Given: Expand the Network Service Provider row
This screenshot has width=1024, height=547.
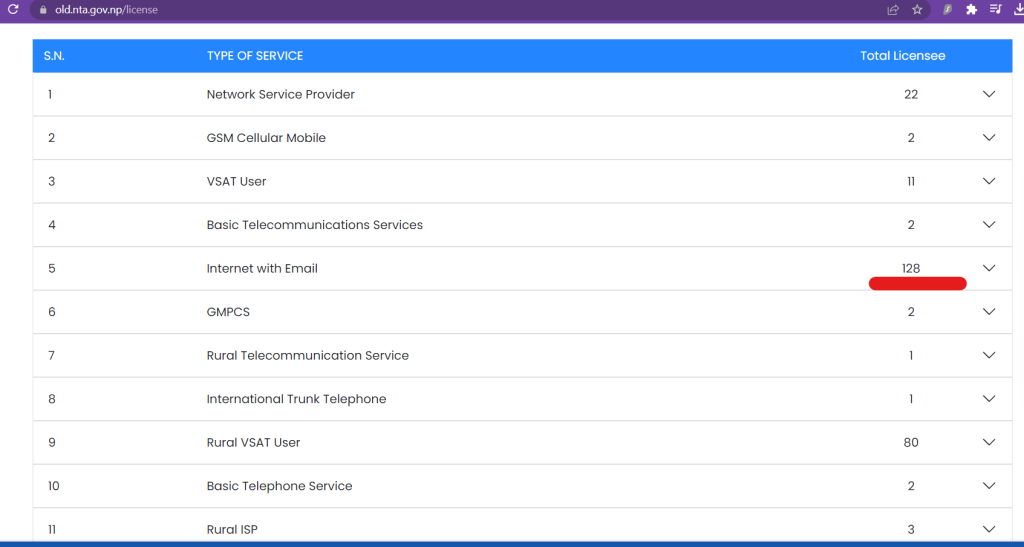Looking at the screenshot, I should tap(989, 94).
